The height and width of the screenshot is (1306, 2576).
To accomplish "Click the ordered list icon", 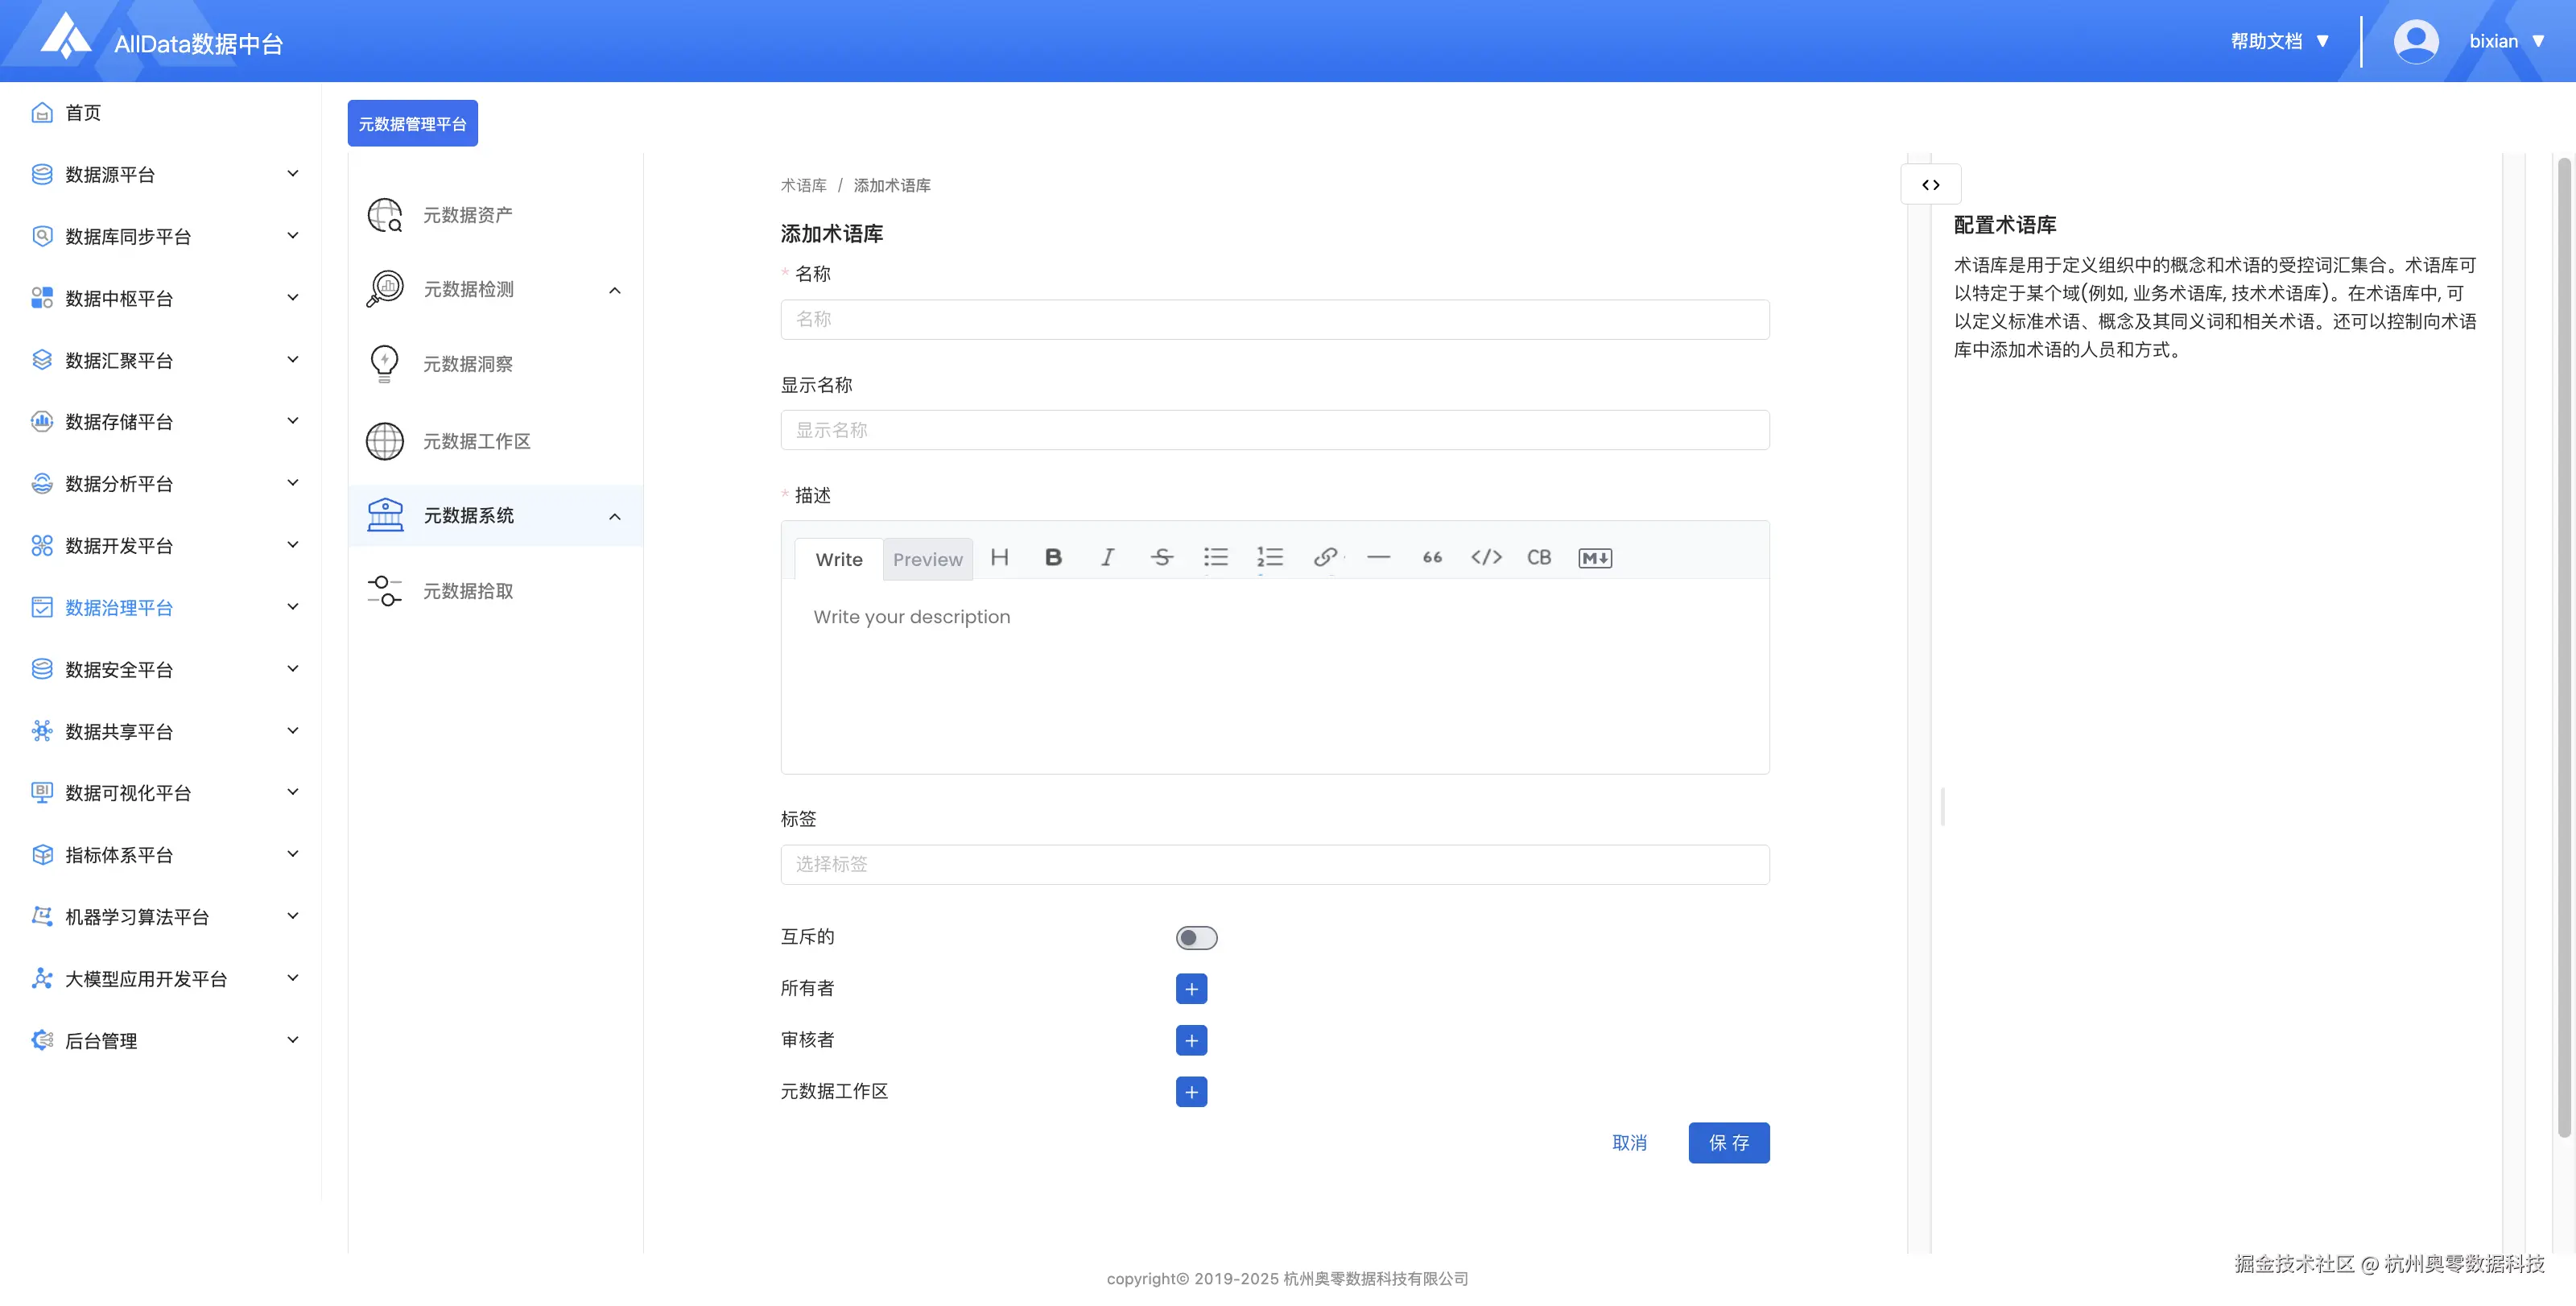I will tap(1269, 557).
